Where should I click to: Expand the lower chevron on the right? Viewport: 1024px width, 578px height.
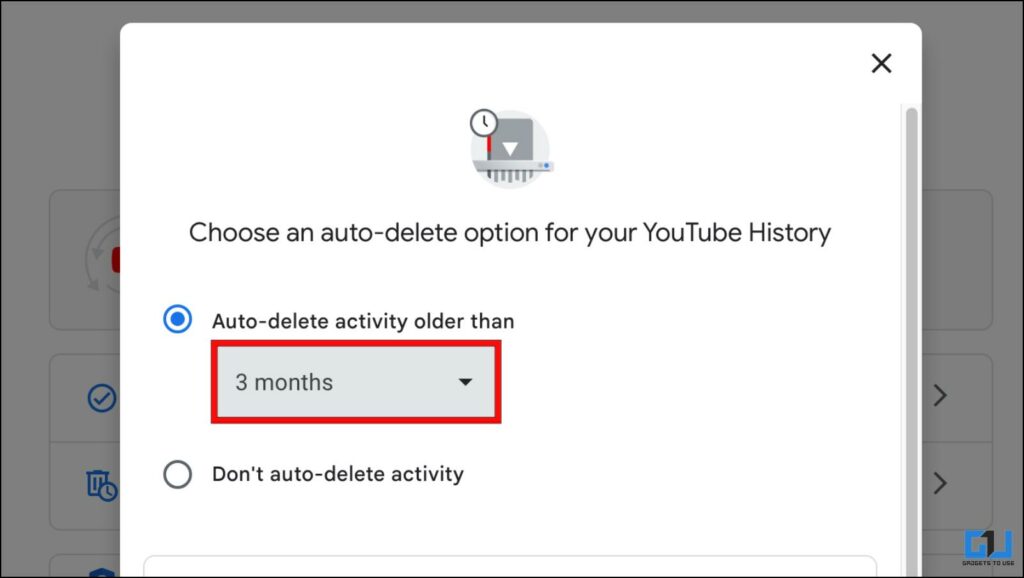pyautogui.click(x=940, y=483)
